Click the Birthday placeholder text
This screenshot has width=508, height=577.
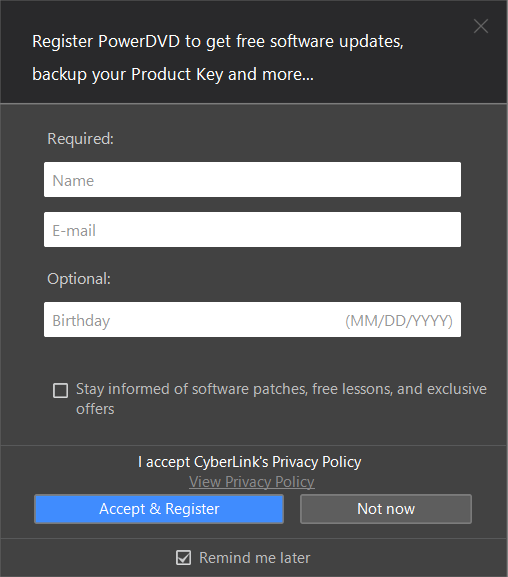pos(81,321)
